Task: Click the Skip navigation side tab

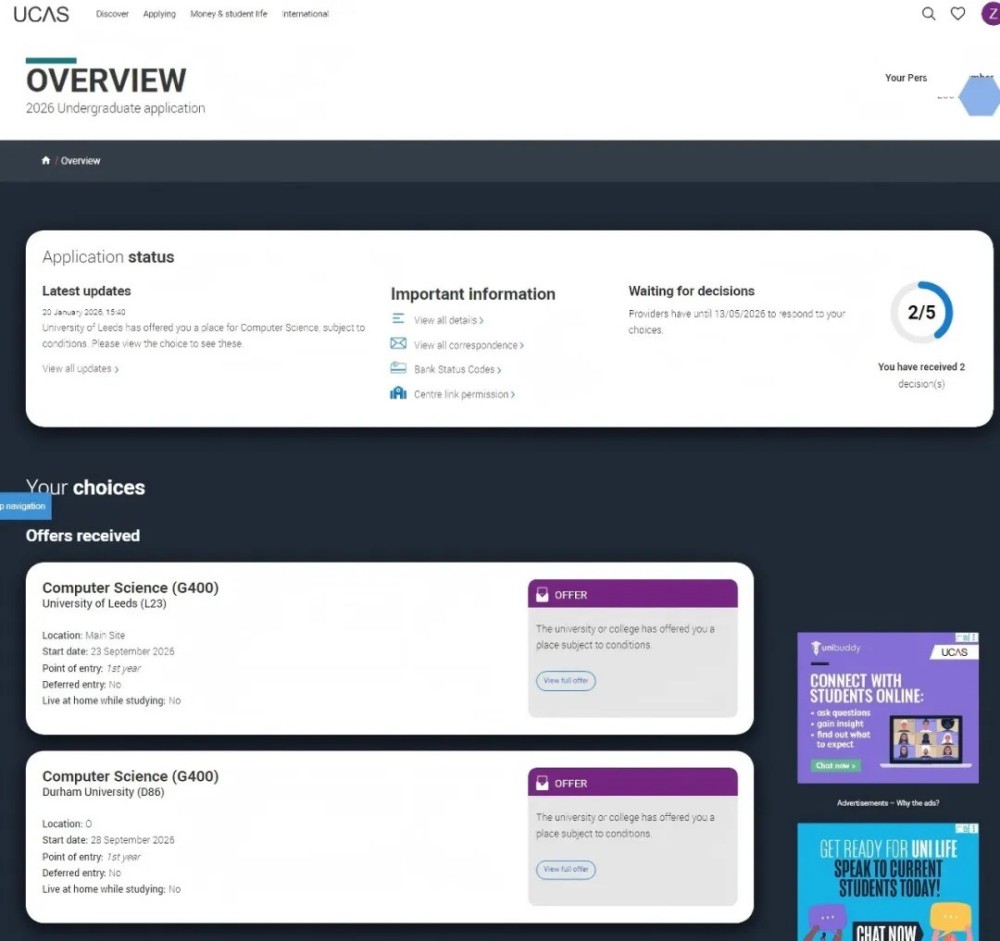Action: click(24, 506)
